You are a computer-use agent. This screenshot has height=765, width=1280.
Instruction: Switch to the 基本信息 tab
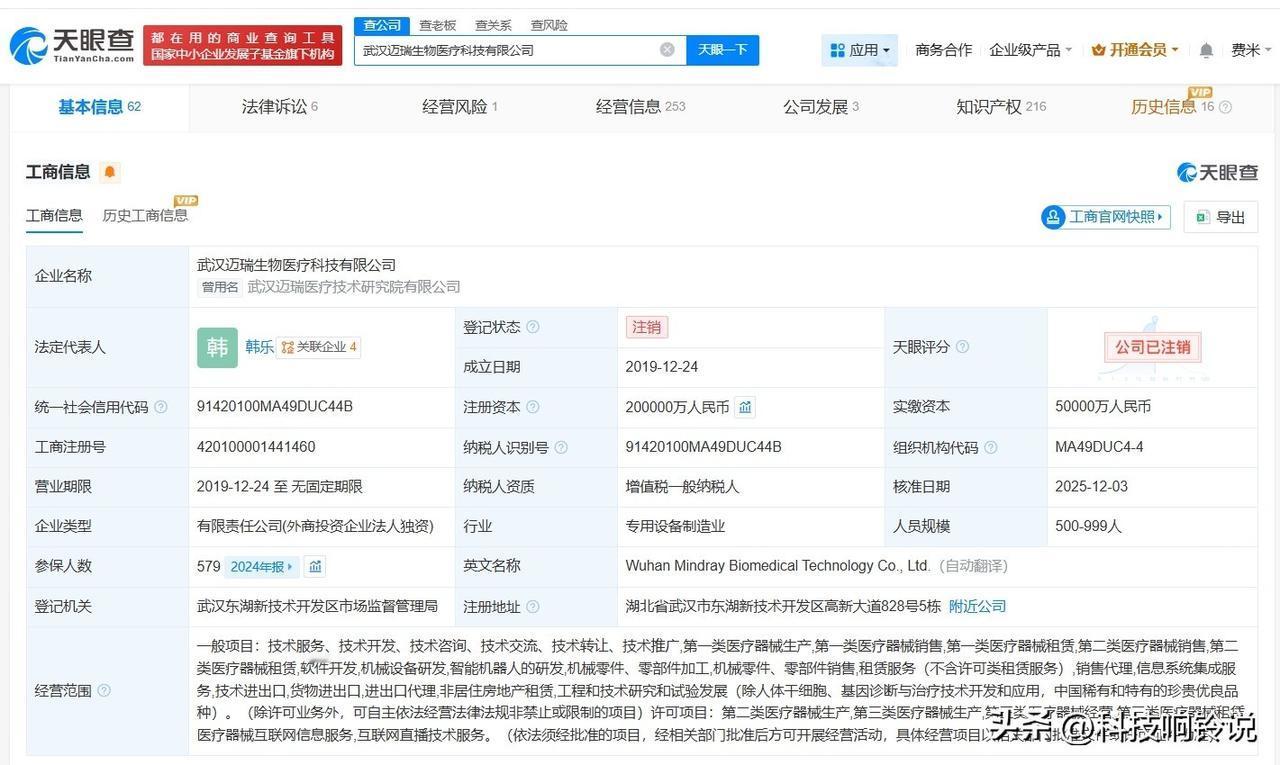100,107
